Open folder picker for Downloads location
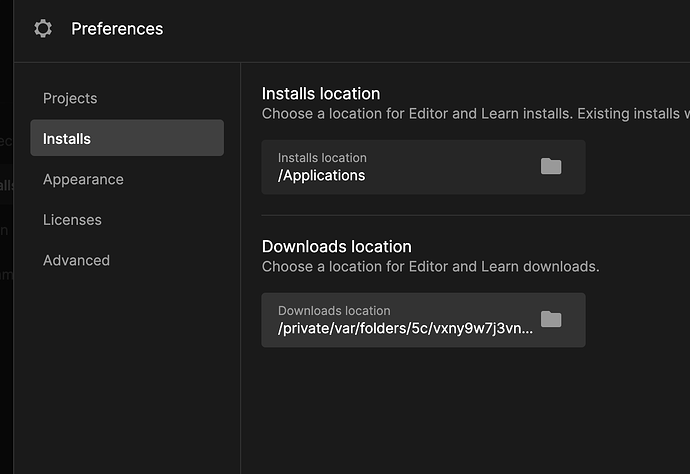 pos(551,319)
